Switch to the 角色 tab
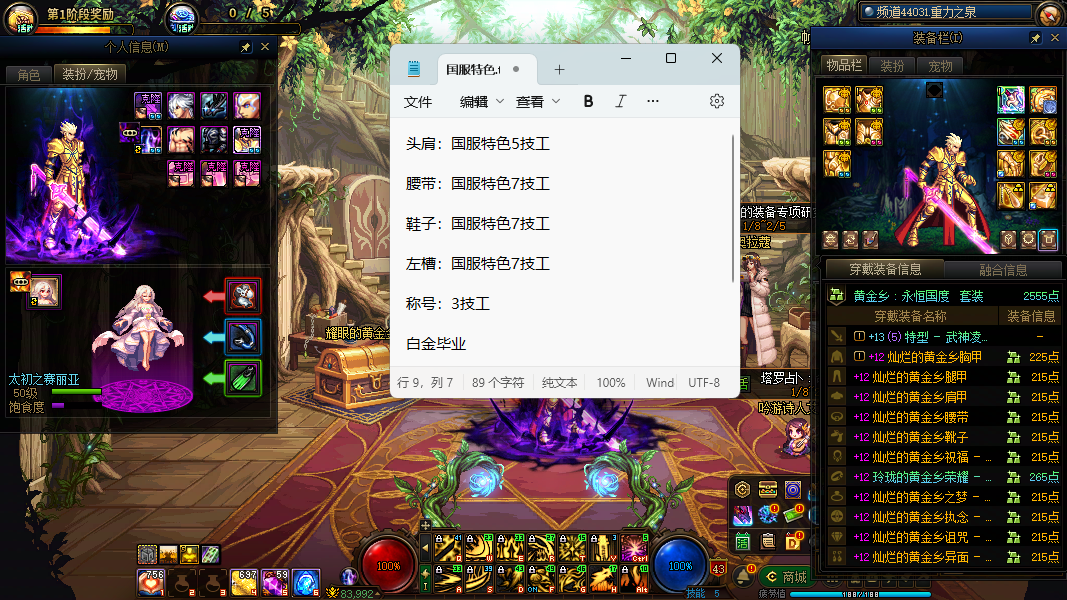1067x600 pixels. [28, 74]
